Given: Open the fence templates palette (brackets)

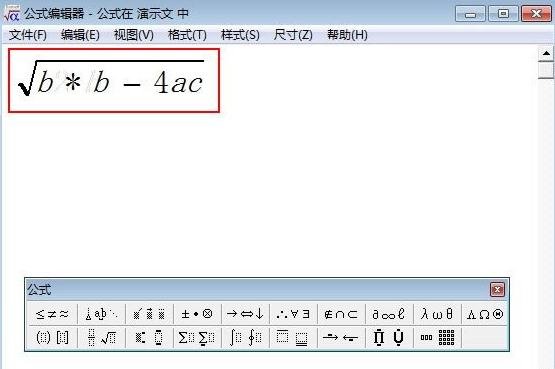Looking at the screenshot, I should pyautogui.click(x=52, y=337).
